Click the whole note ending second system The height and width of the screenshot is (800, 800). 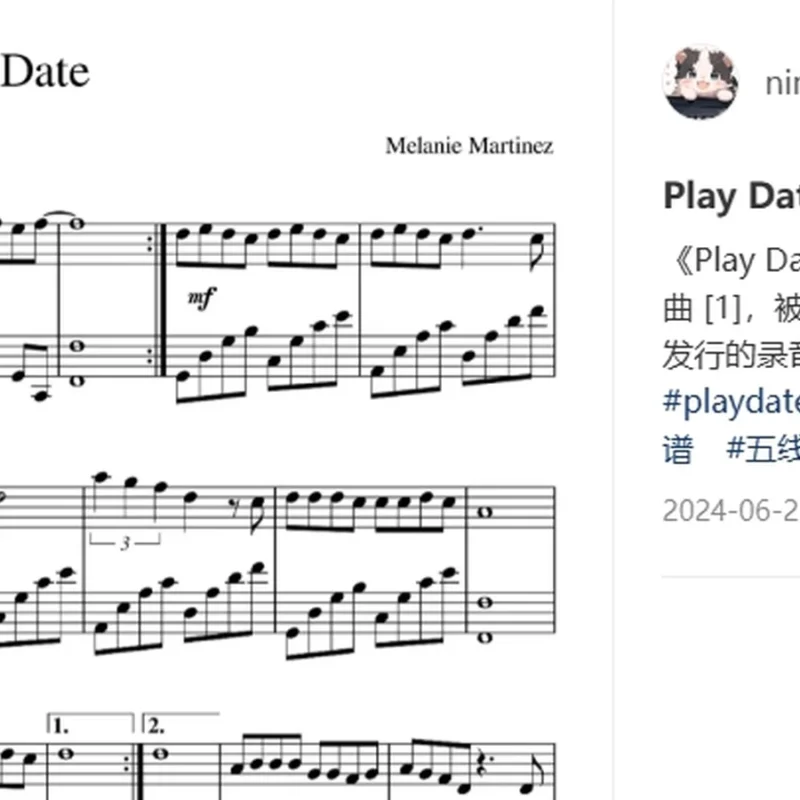[485, 512]
